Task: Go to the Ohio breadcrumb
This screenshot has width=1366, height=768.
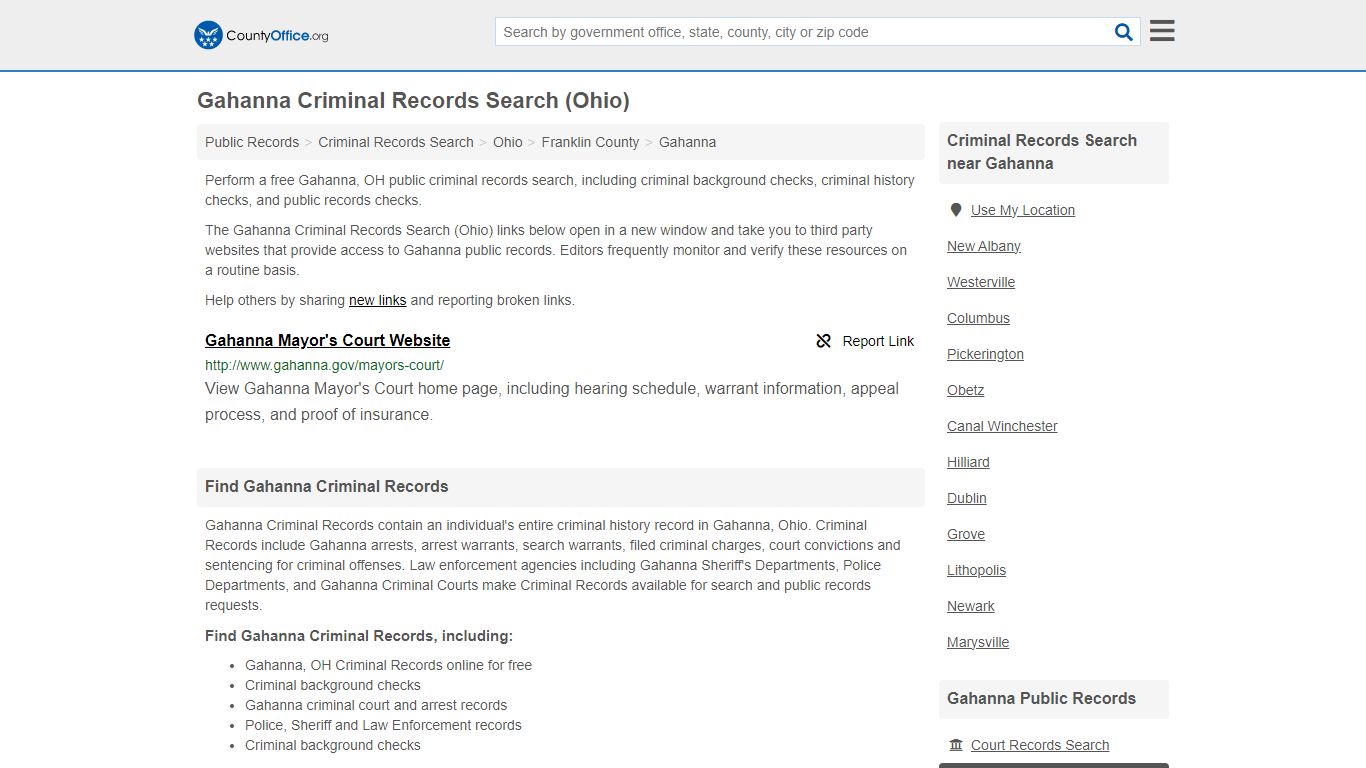Action: (x=508, y=142)
